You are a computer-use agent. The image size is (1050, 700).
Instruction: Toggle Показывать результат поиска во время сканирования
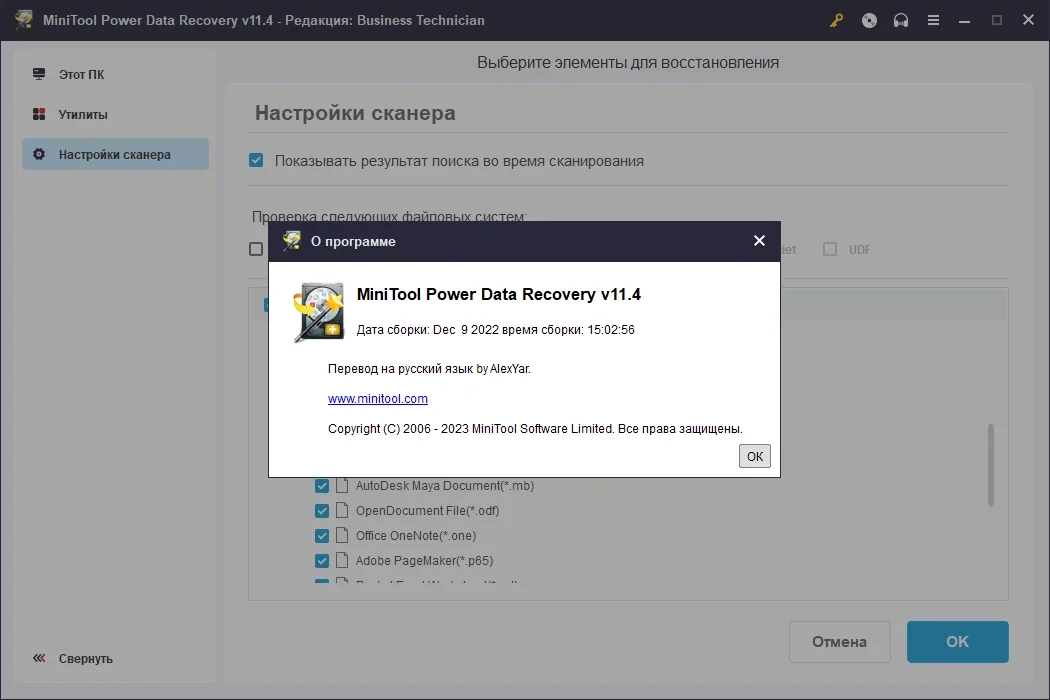256,160
